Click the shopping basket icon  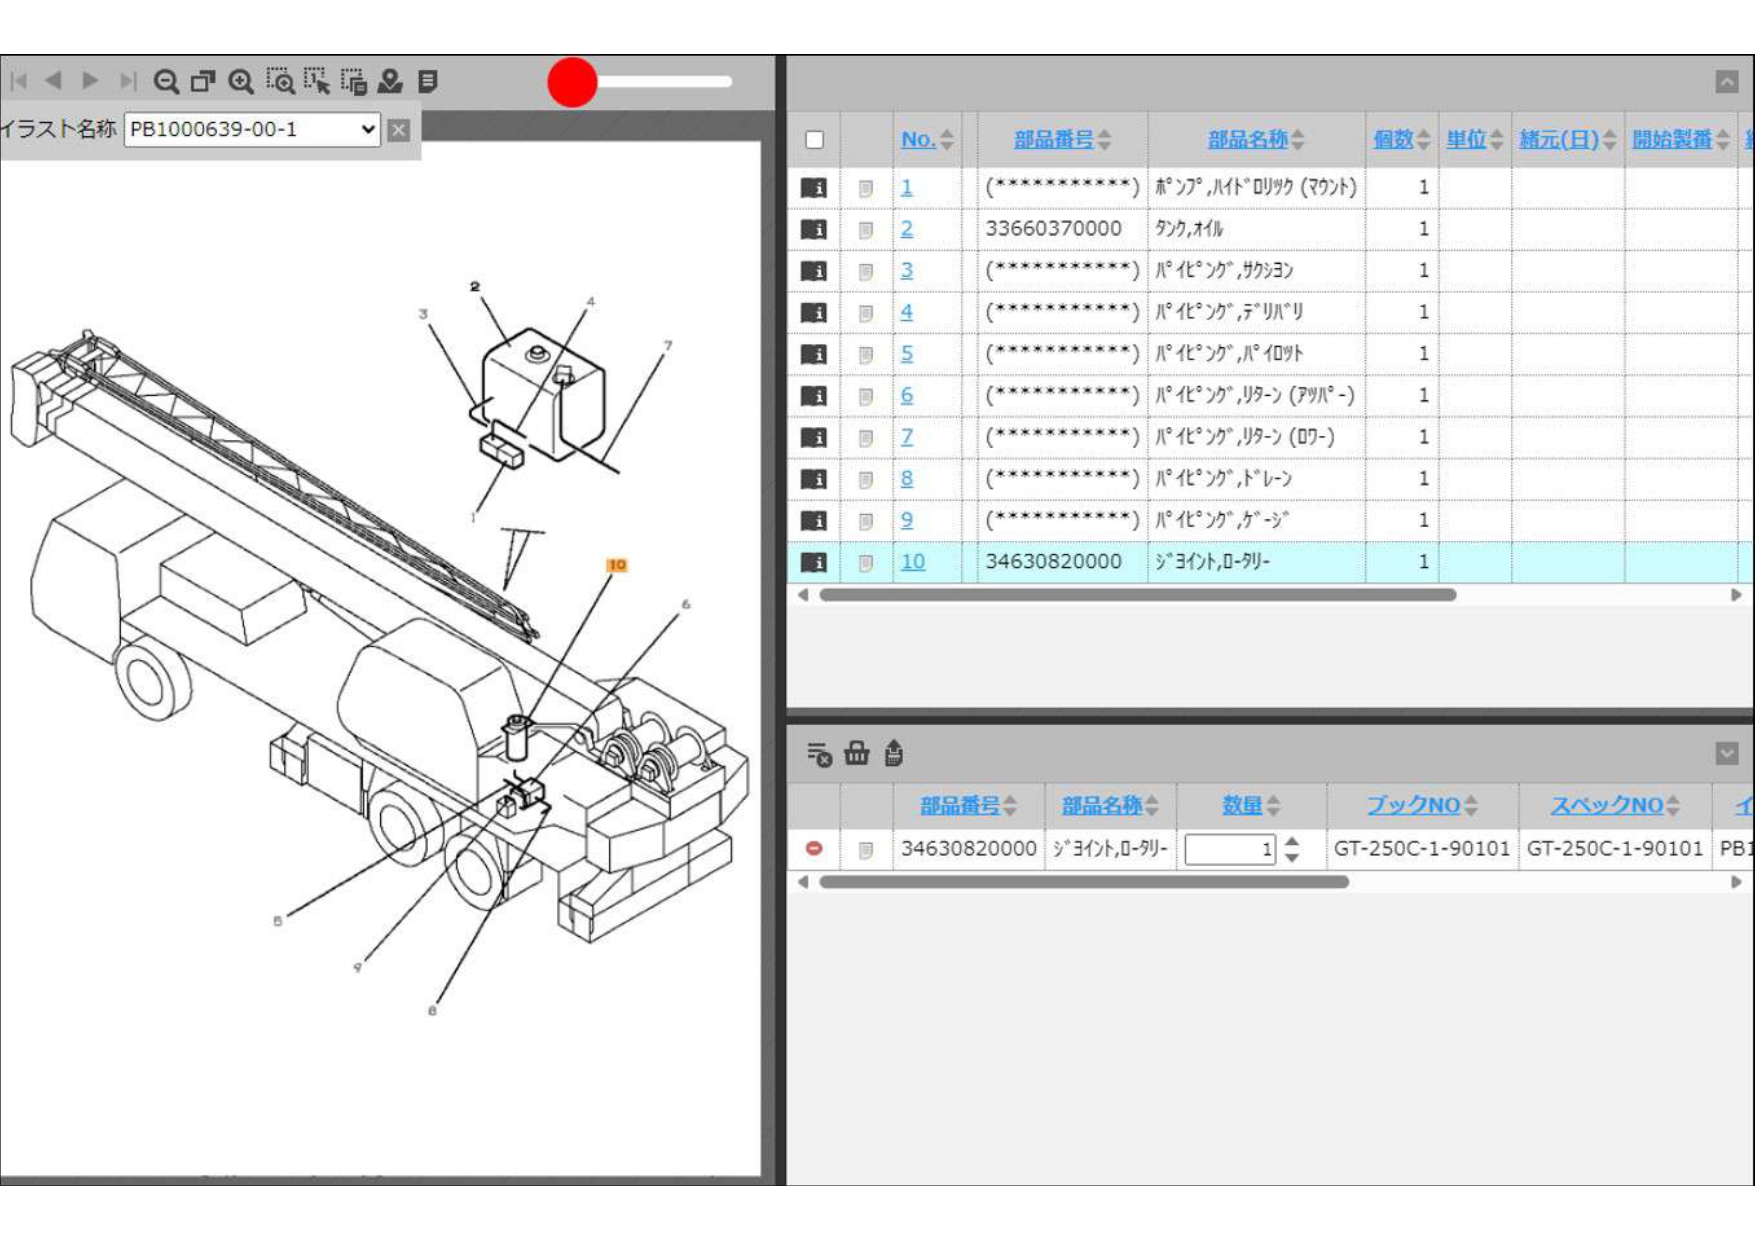[x=857, y=753]
